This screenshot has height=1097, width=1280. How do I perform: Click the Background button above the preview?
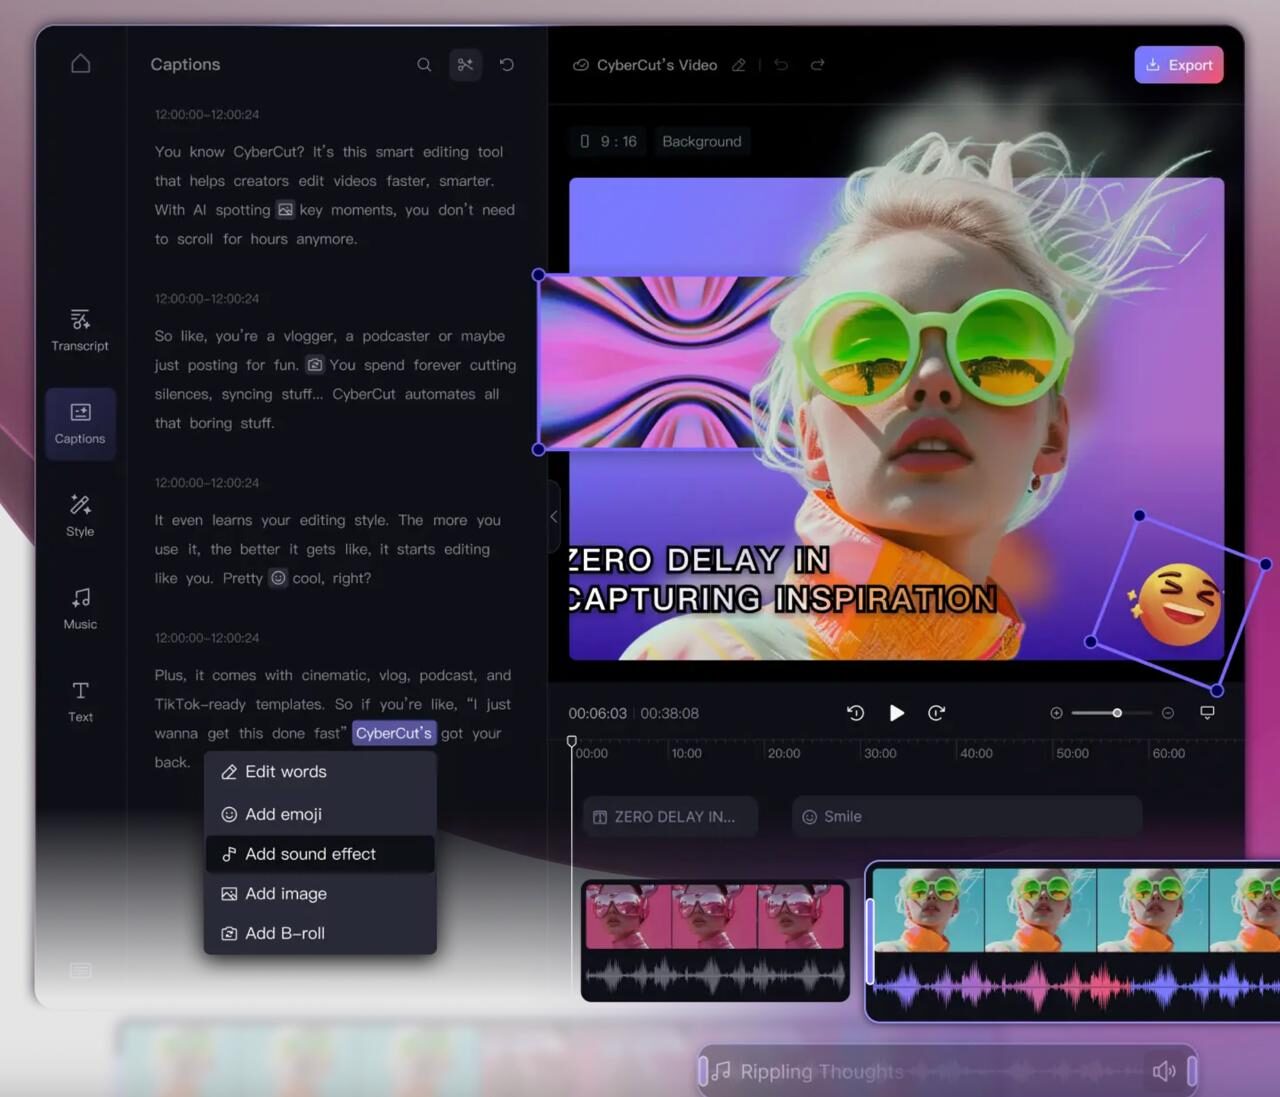tap(701, 141)
